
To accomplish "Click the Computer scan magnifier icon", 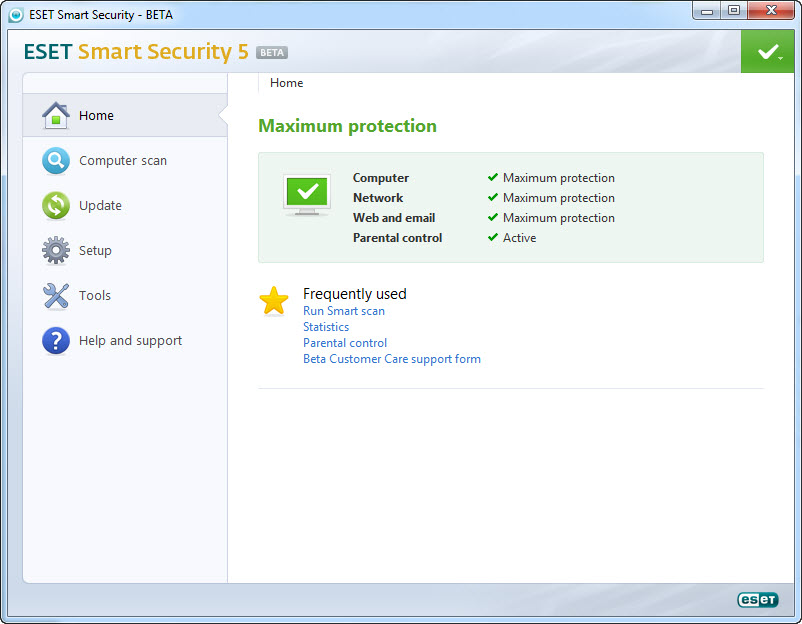I will pos(56,161).
